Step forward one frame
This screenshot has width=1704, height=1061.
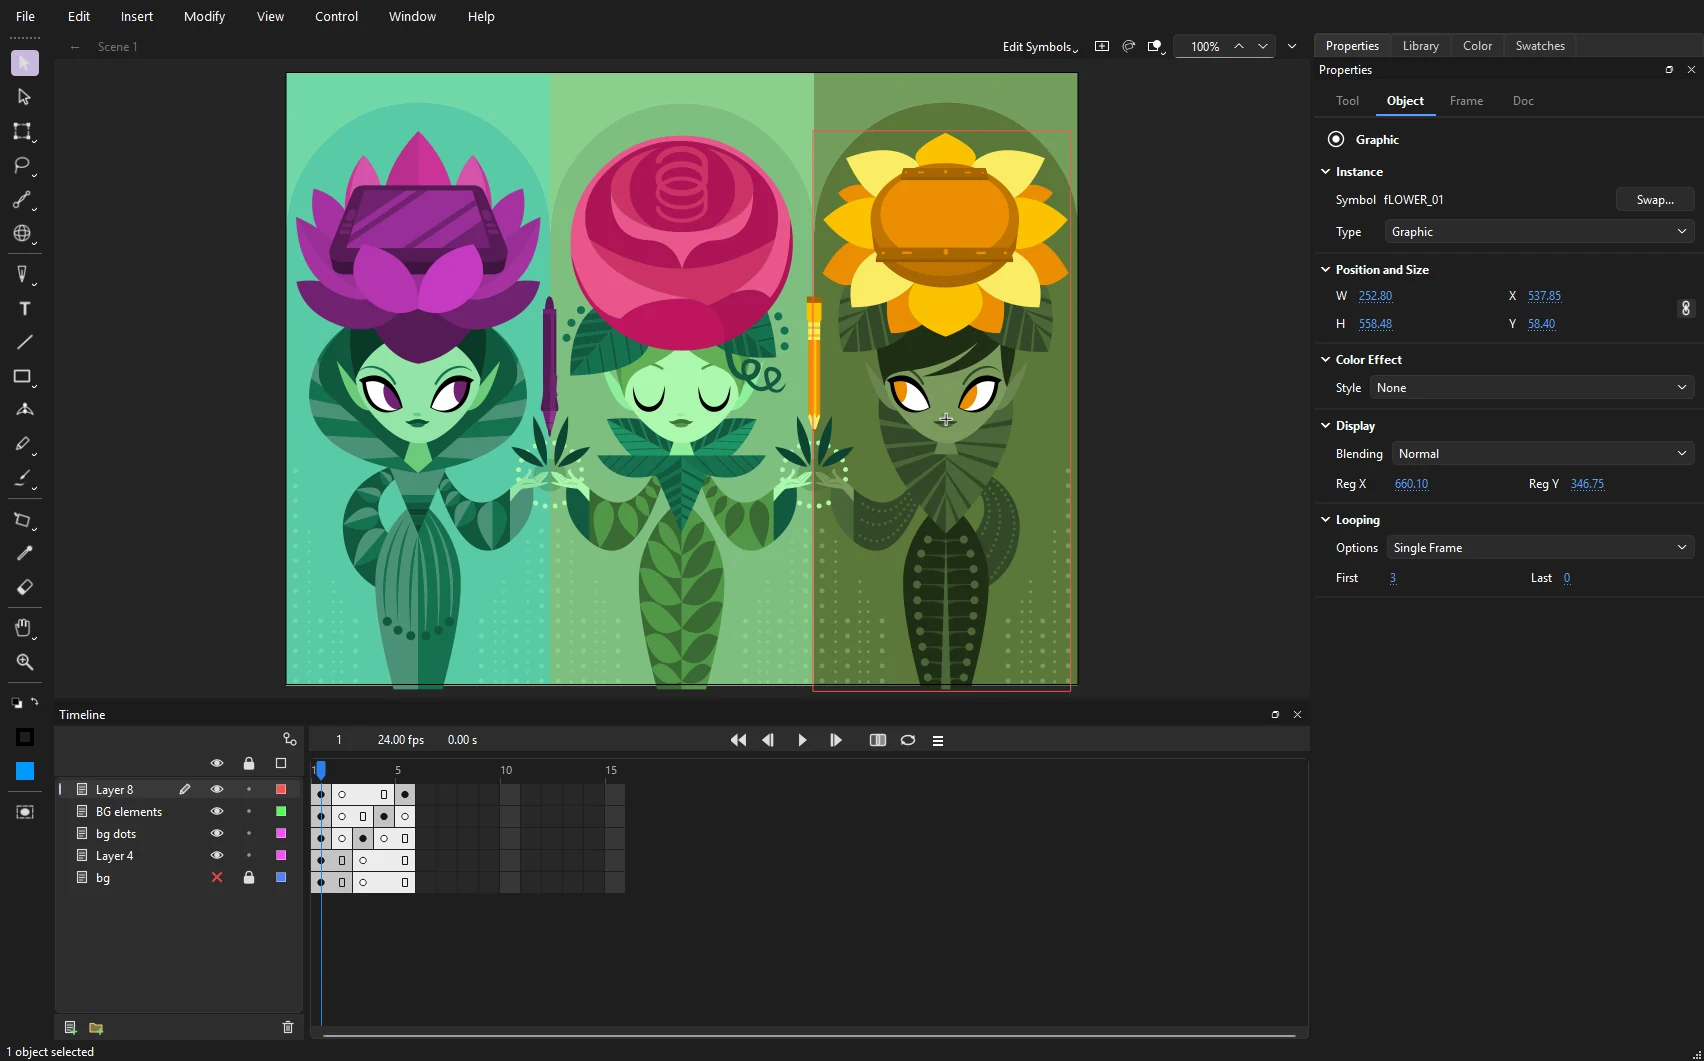pyautogui.click(x=836, y=740)
